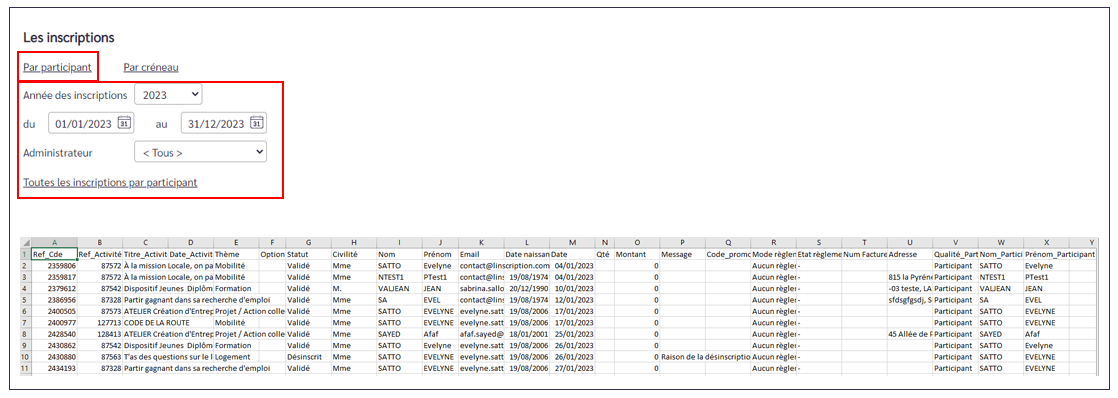Select cell with Ref_Cde 2379612
The image size is (1118, 398).
coord(53,289)
